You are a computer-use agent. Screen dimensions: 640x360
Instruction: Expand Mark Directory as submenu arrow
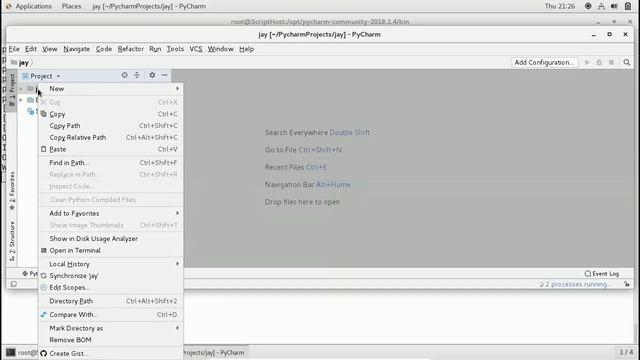tap(178, 328)
